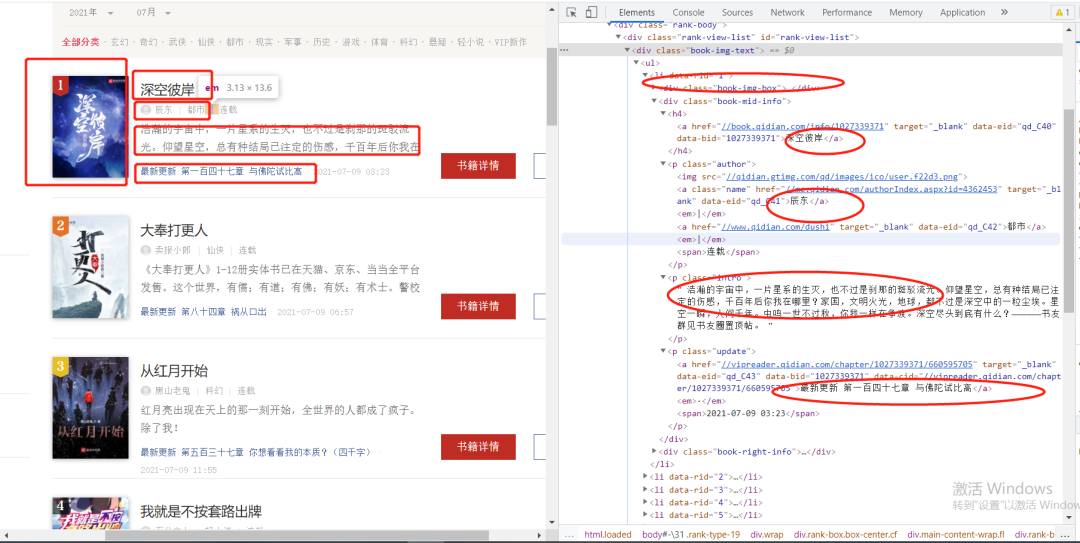Expand the book-right-info div node
Viewport: 1080px width, 543px height.
654,451
